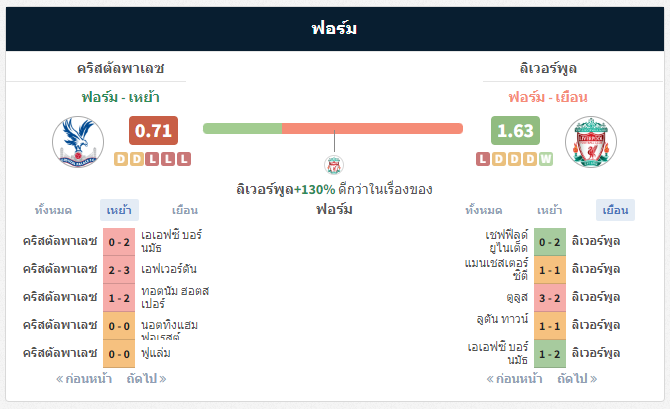This screenshot has width=670, height=409.
Task: Select เยือน tab under Crystal Palace
Action: point(185,210)
